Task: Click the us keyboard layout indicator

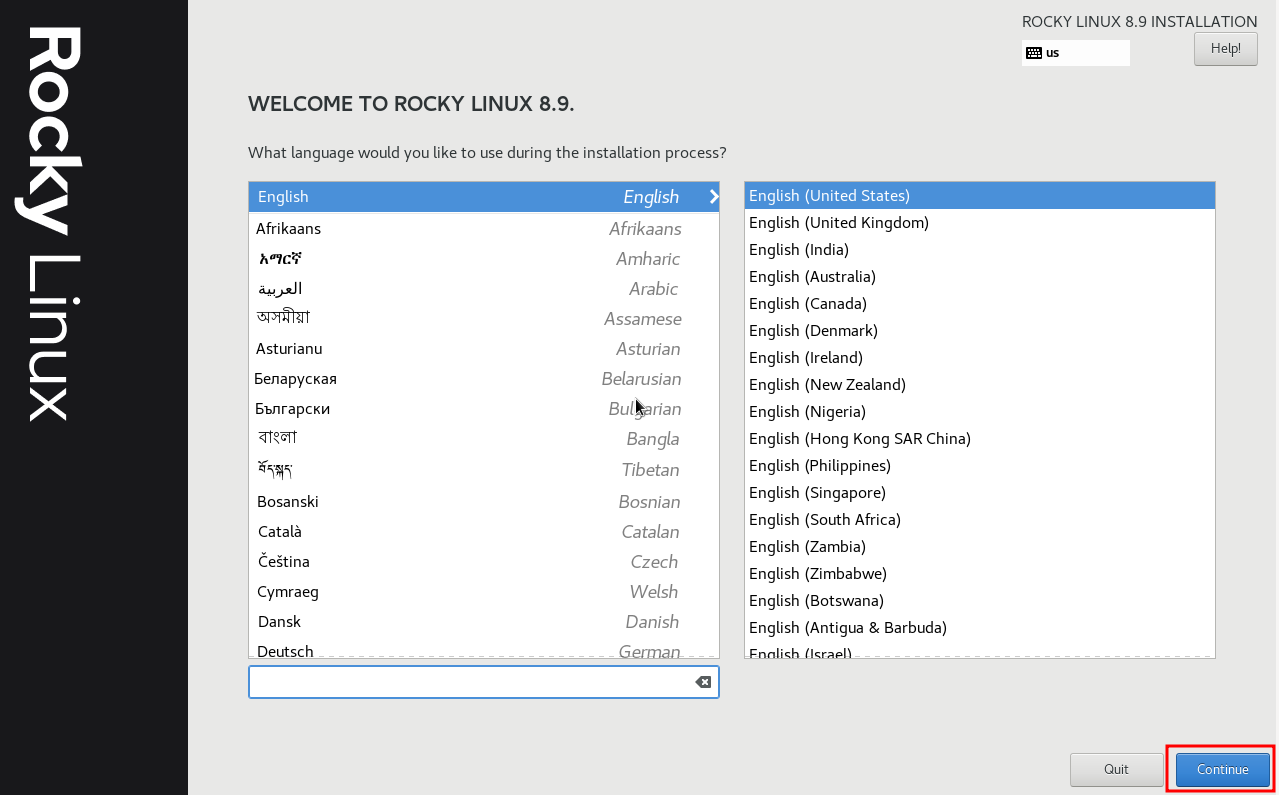Action: 1076,53
